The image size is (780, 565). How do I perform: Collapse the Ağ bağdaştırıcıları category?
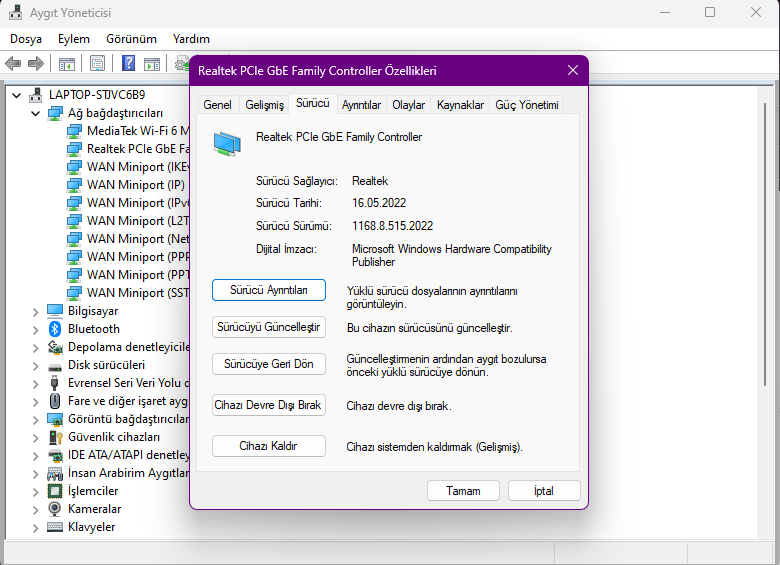point(35,113)
